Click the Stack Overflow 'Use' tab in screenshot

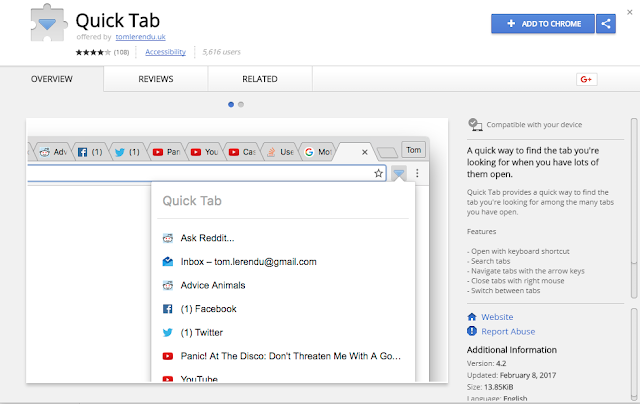(280, 152)
